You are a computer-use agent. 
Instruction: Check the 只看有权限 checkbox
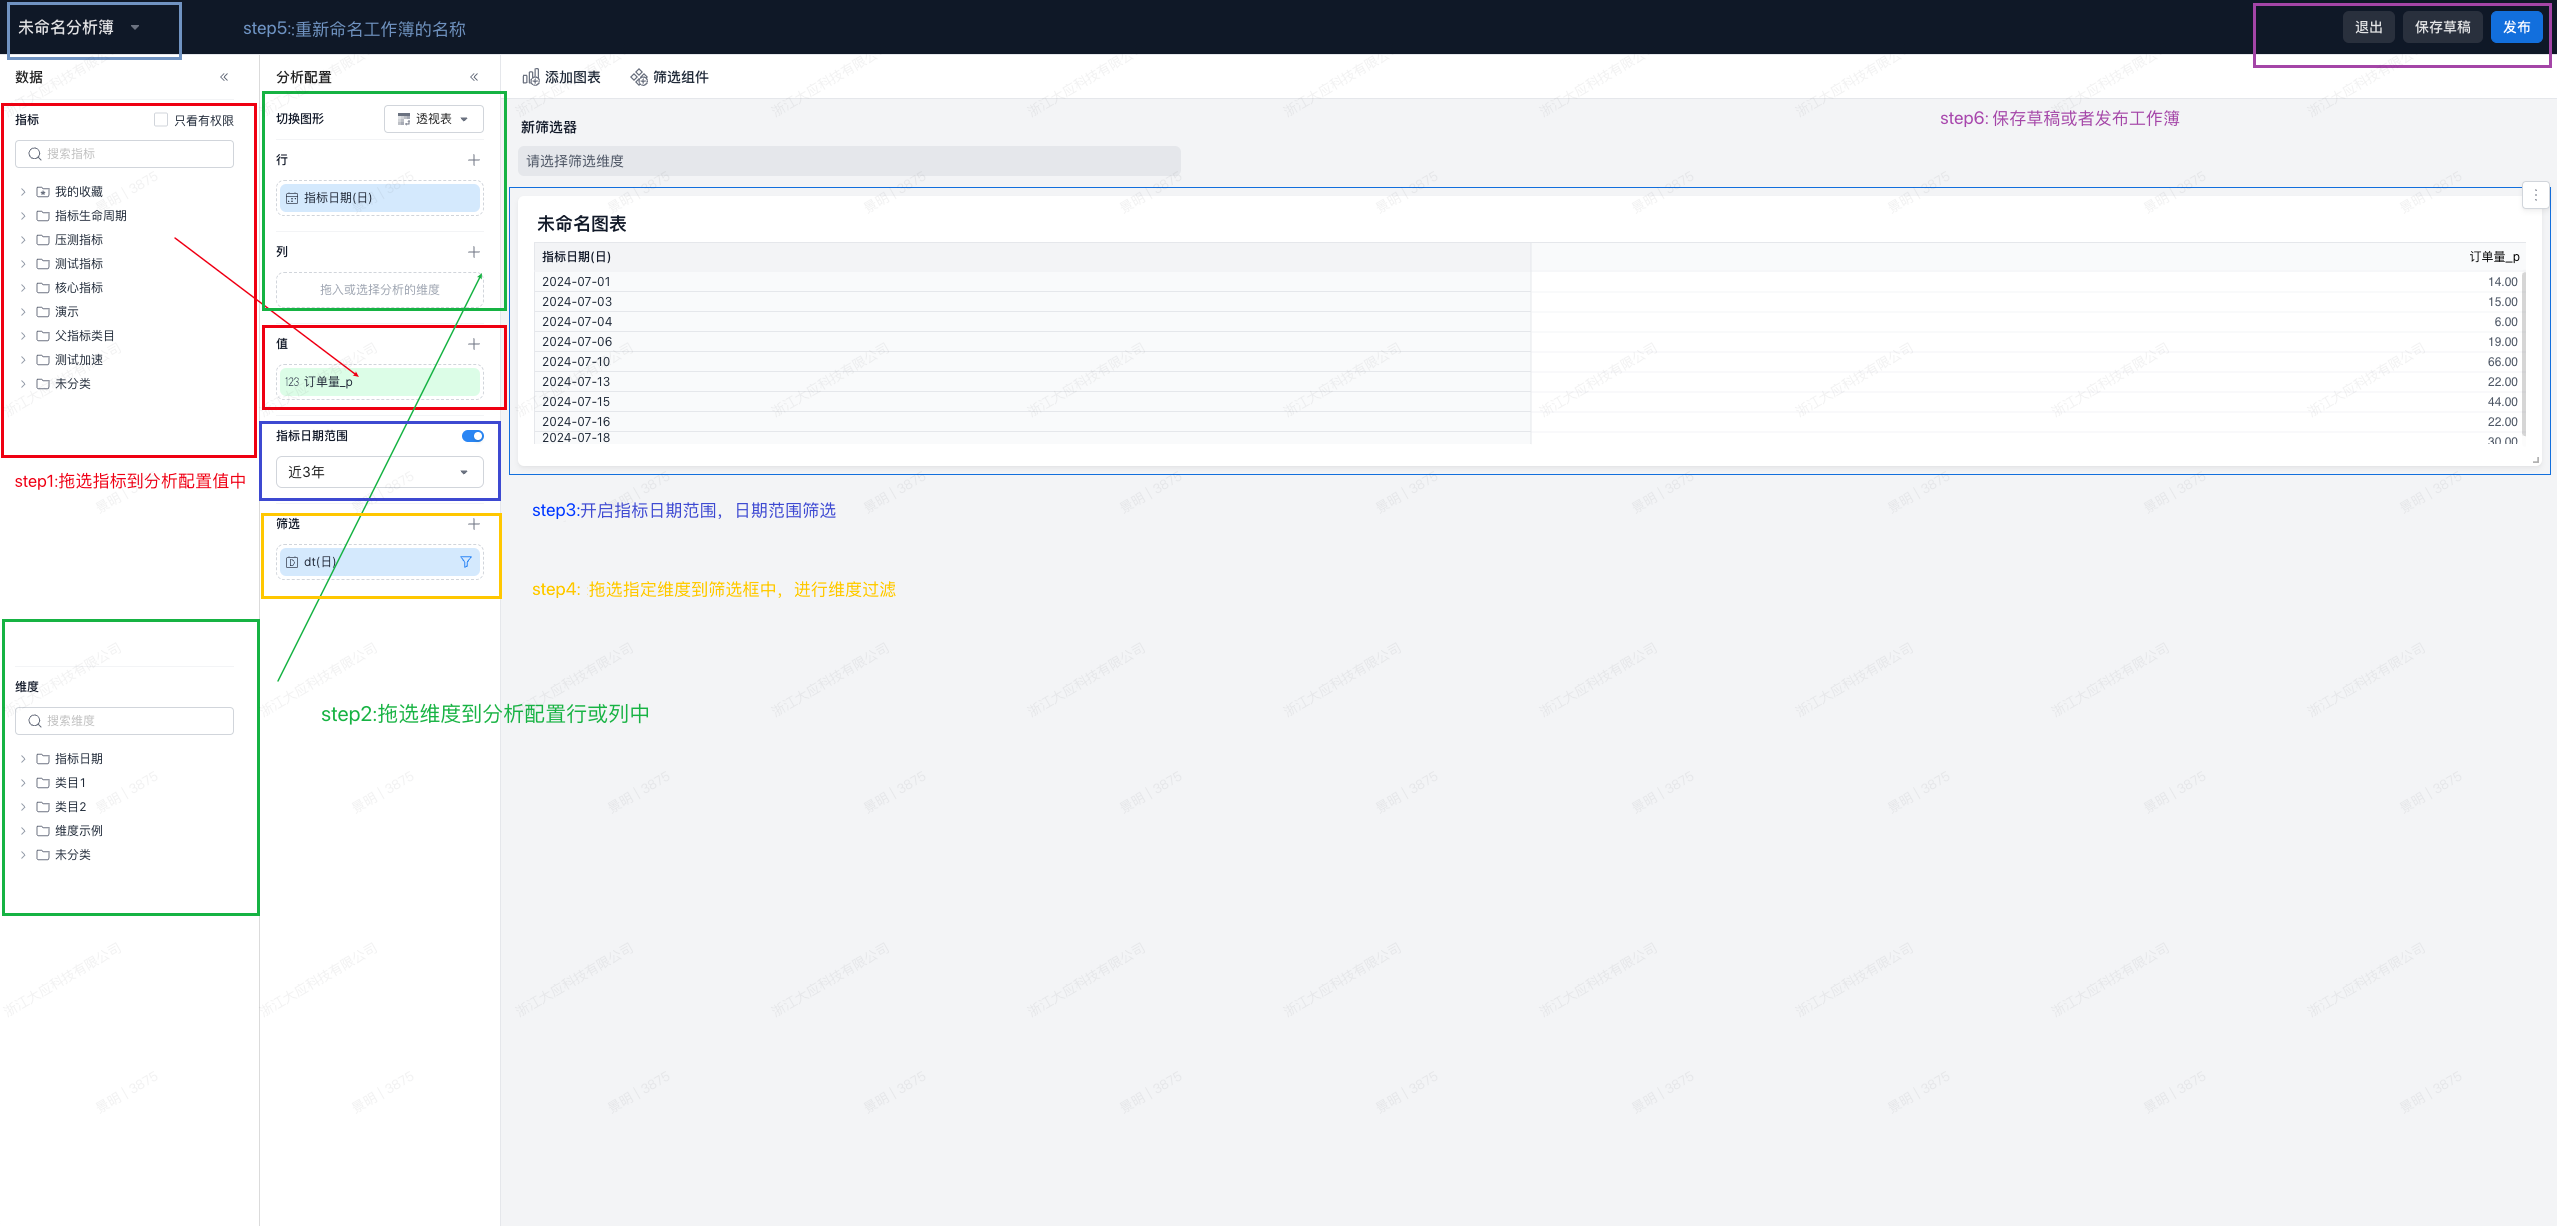pyautogui.click(x=161, y=120)
